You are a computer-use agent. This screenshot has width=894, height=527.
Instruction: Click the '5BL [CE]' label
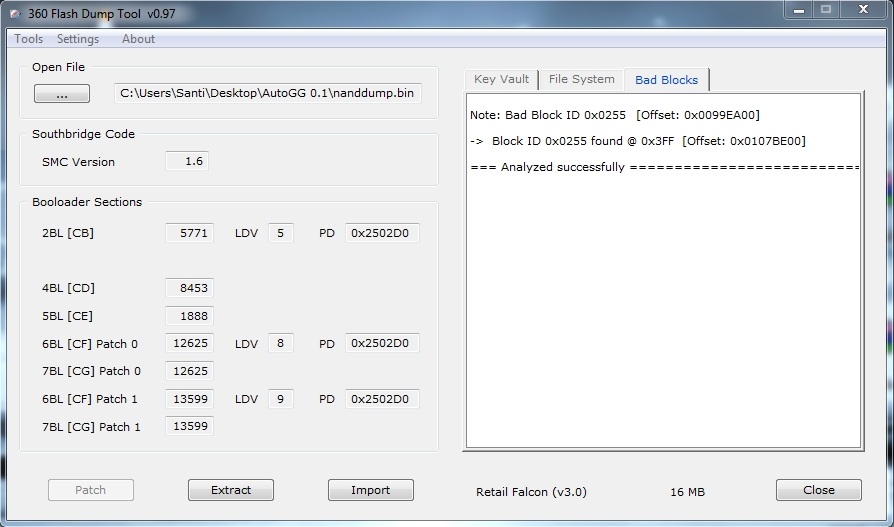pos(67,316)
